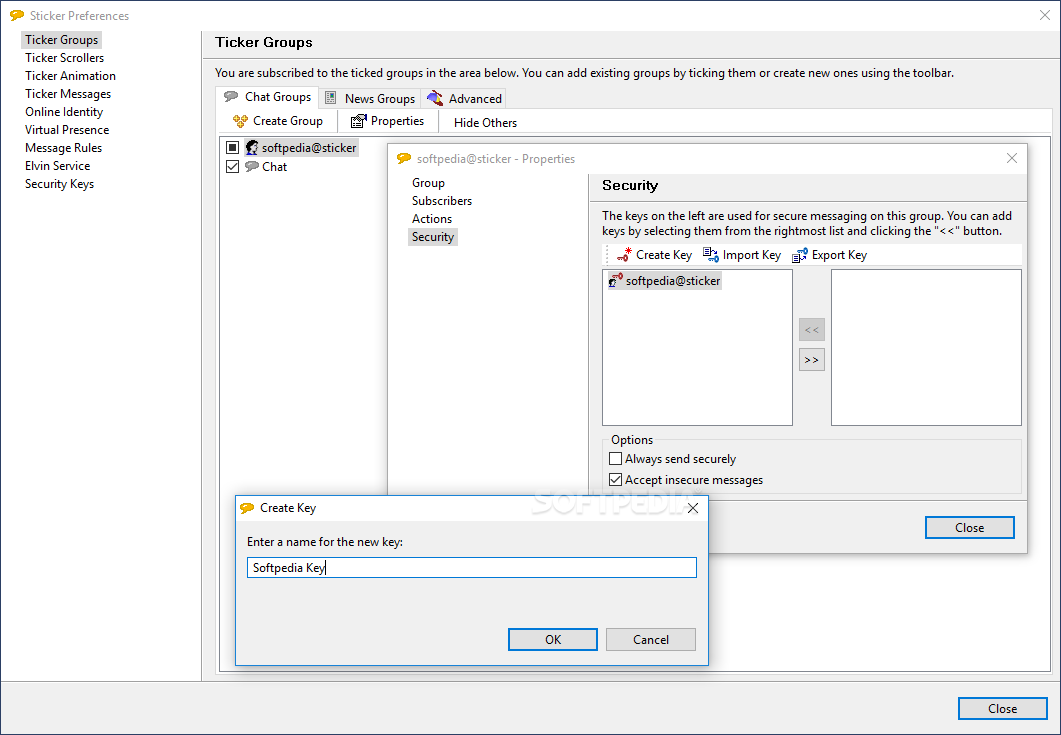Select Security in the Properties sidebar
Image resolution: width=1061 pixels, height=735 pixels.
(432, 237)
